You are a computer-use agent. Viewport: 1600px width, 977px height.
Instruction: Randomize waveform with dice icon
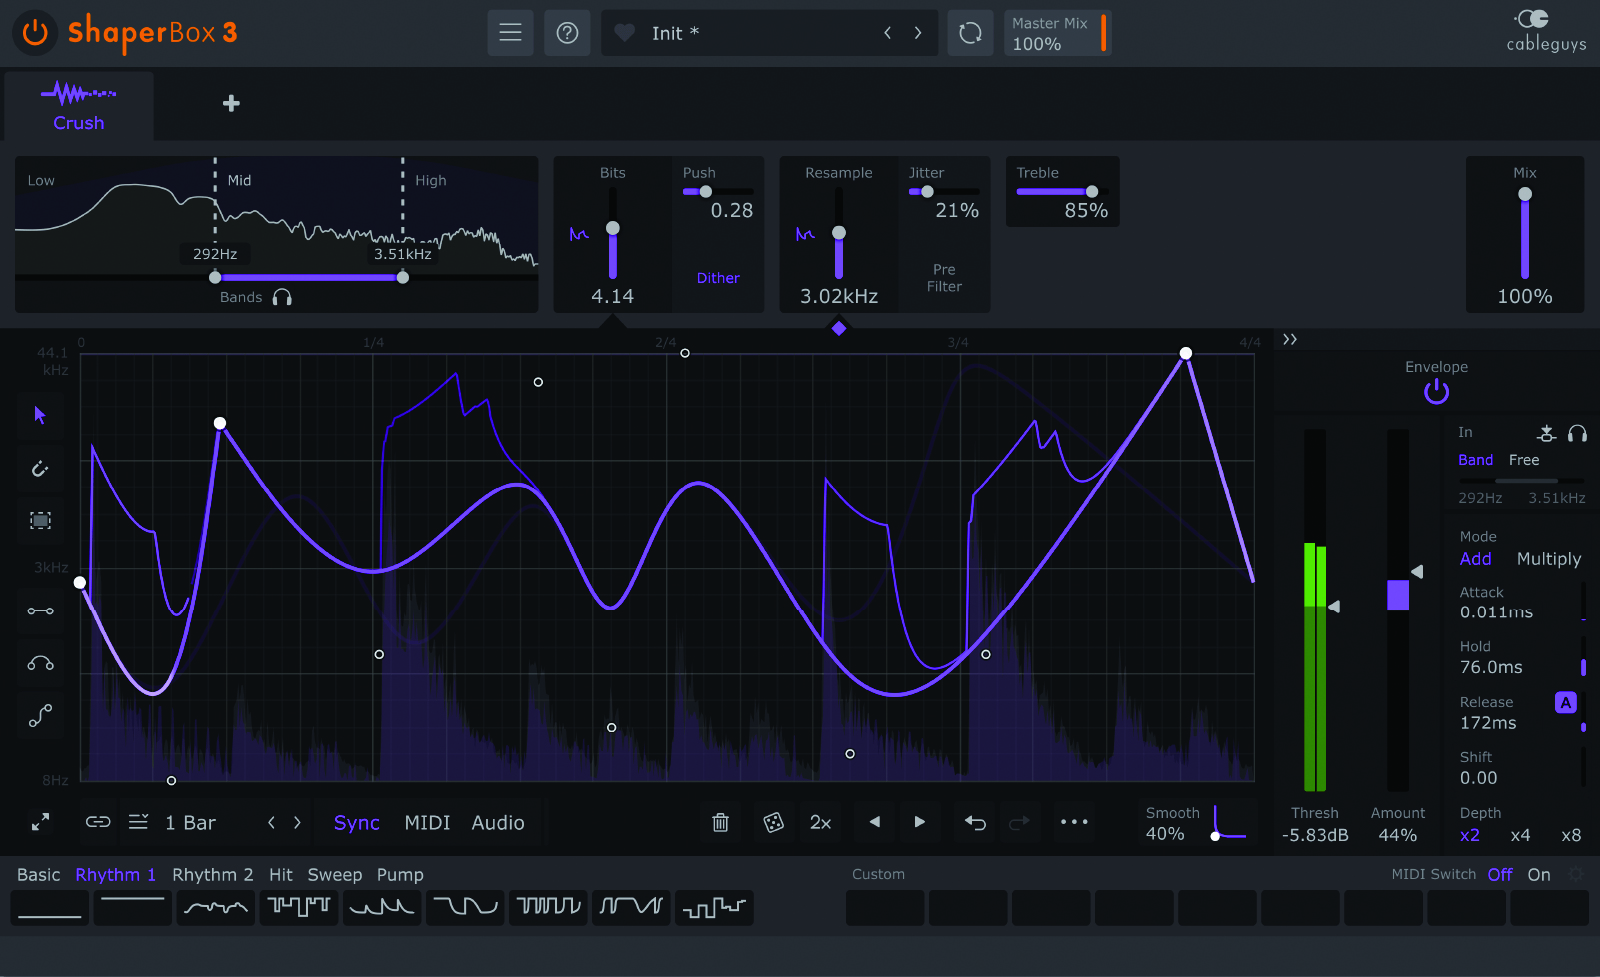coord(773,822)
